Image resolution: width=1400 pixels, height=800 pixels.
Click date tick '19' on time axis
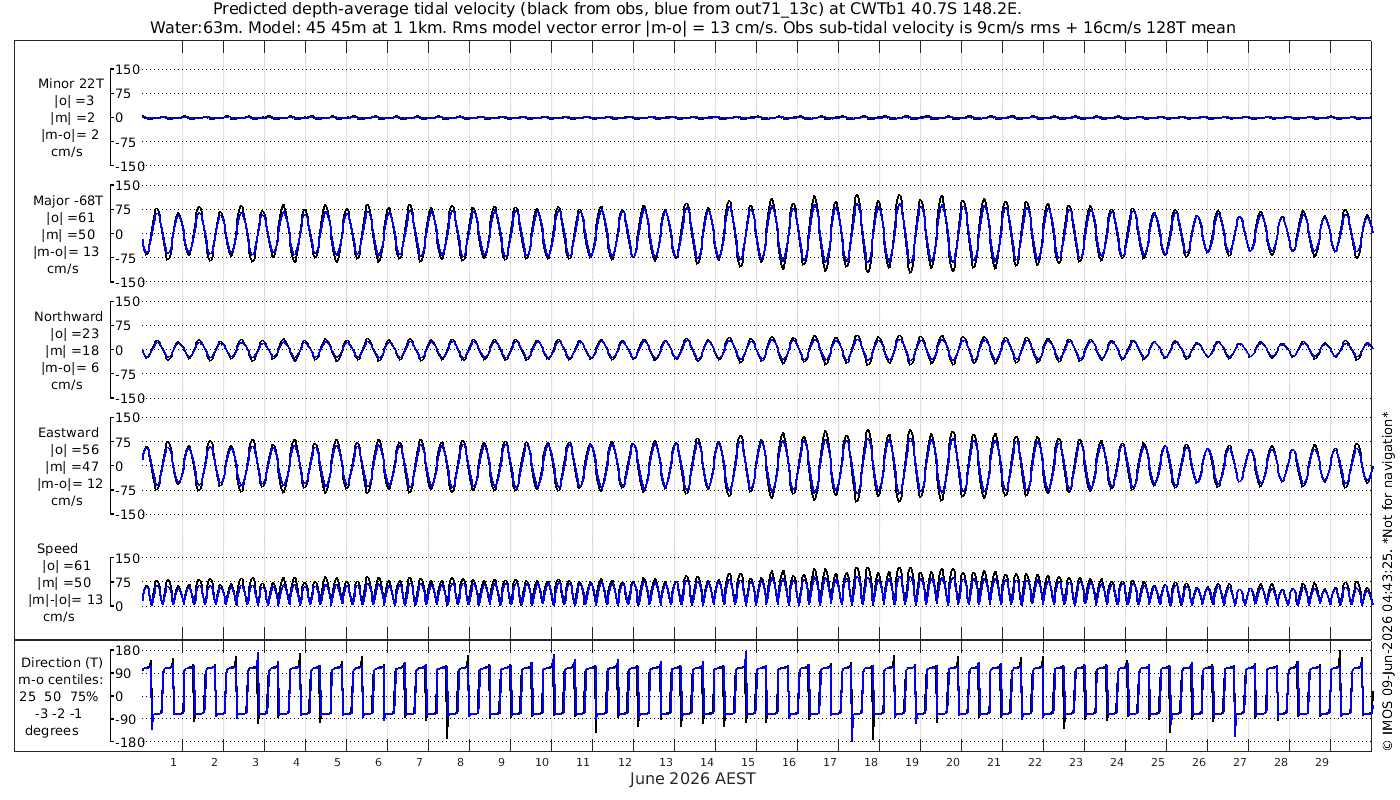912,761
